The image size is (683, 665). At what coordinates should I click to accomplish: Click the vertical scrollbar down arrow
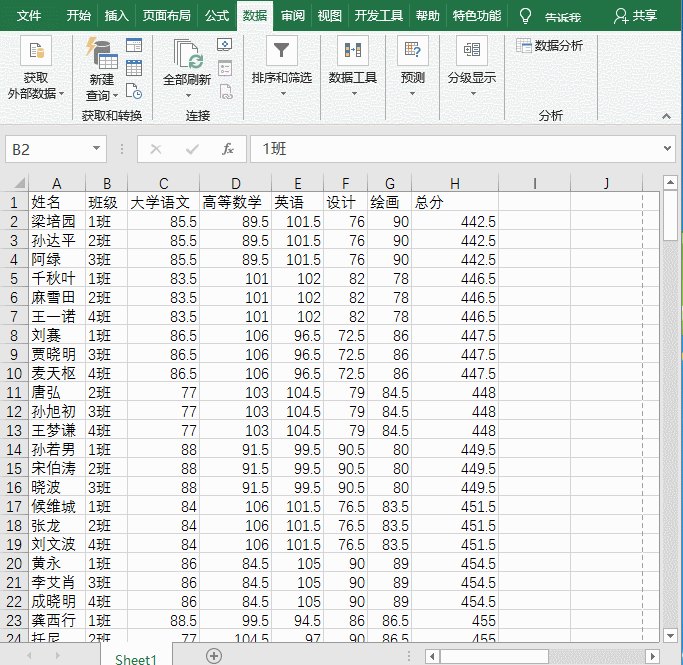[x=670, y=635]
